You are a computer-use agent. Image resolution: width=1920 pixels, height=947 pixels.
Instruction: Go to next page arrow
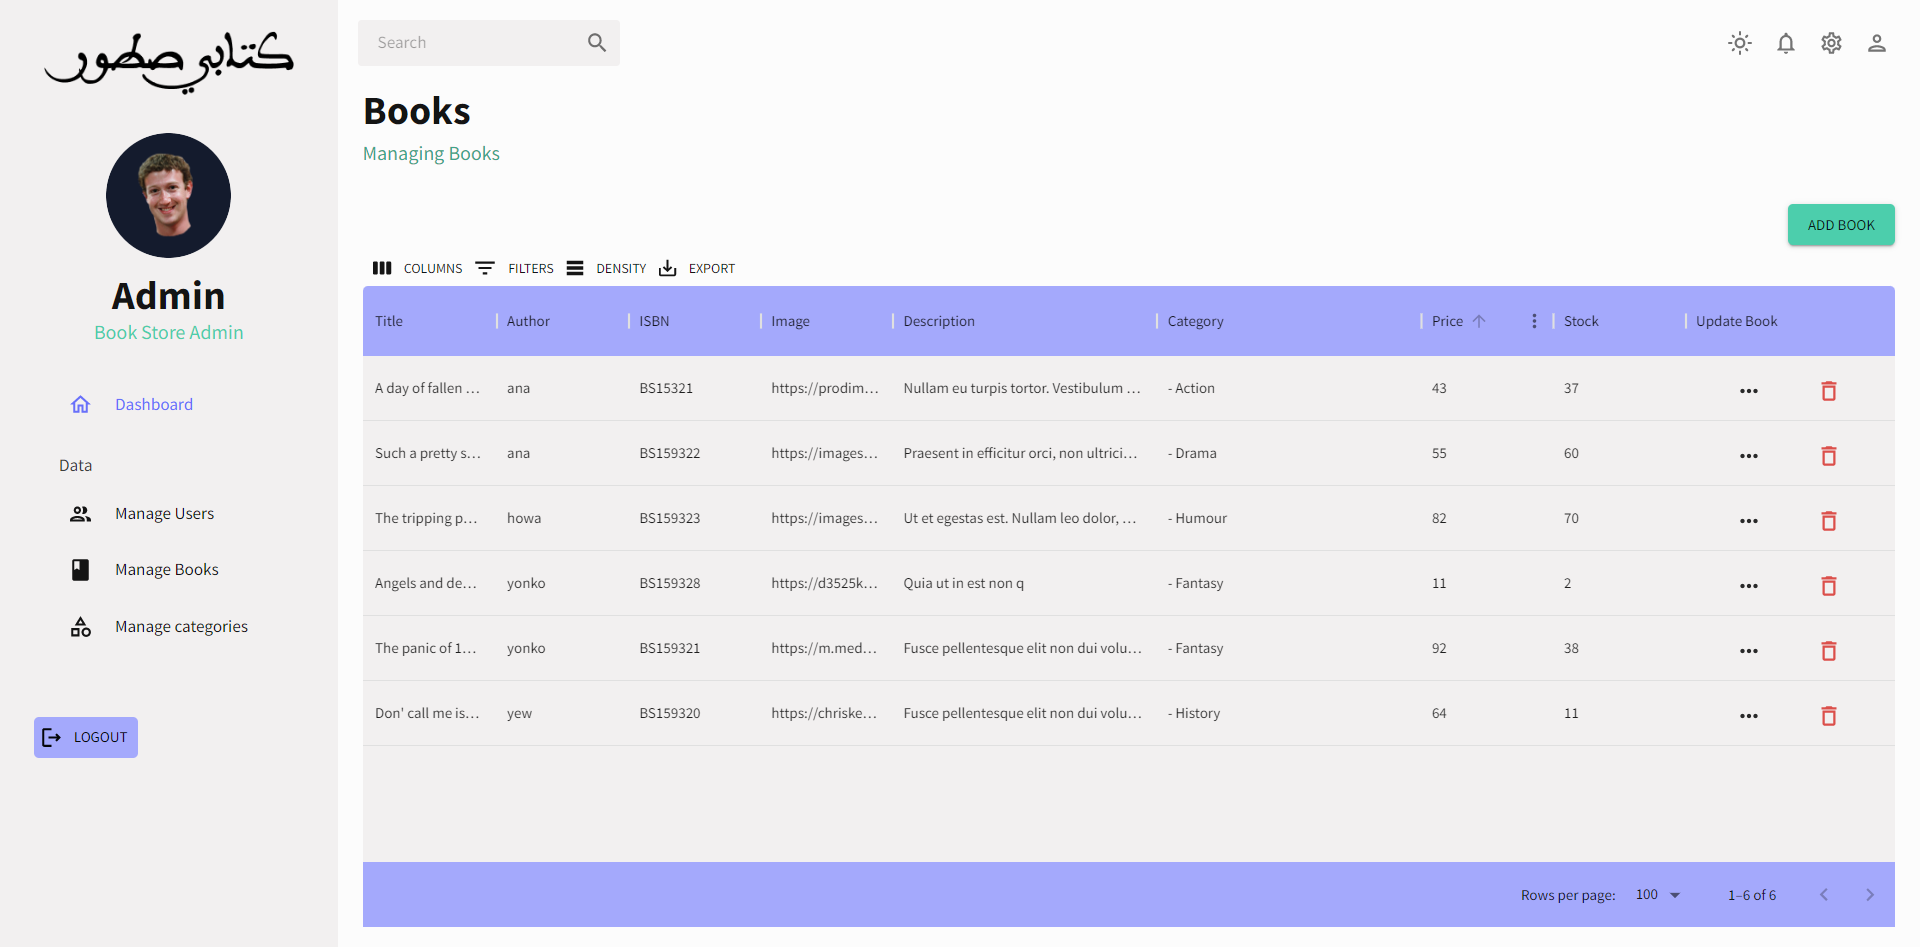click(1870, 895)
